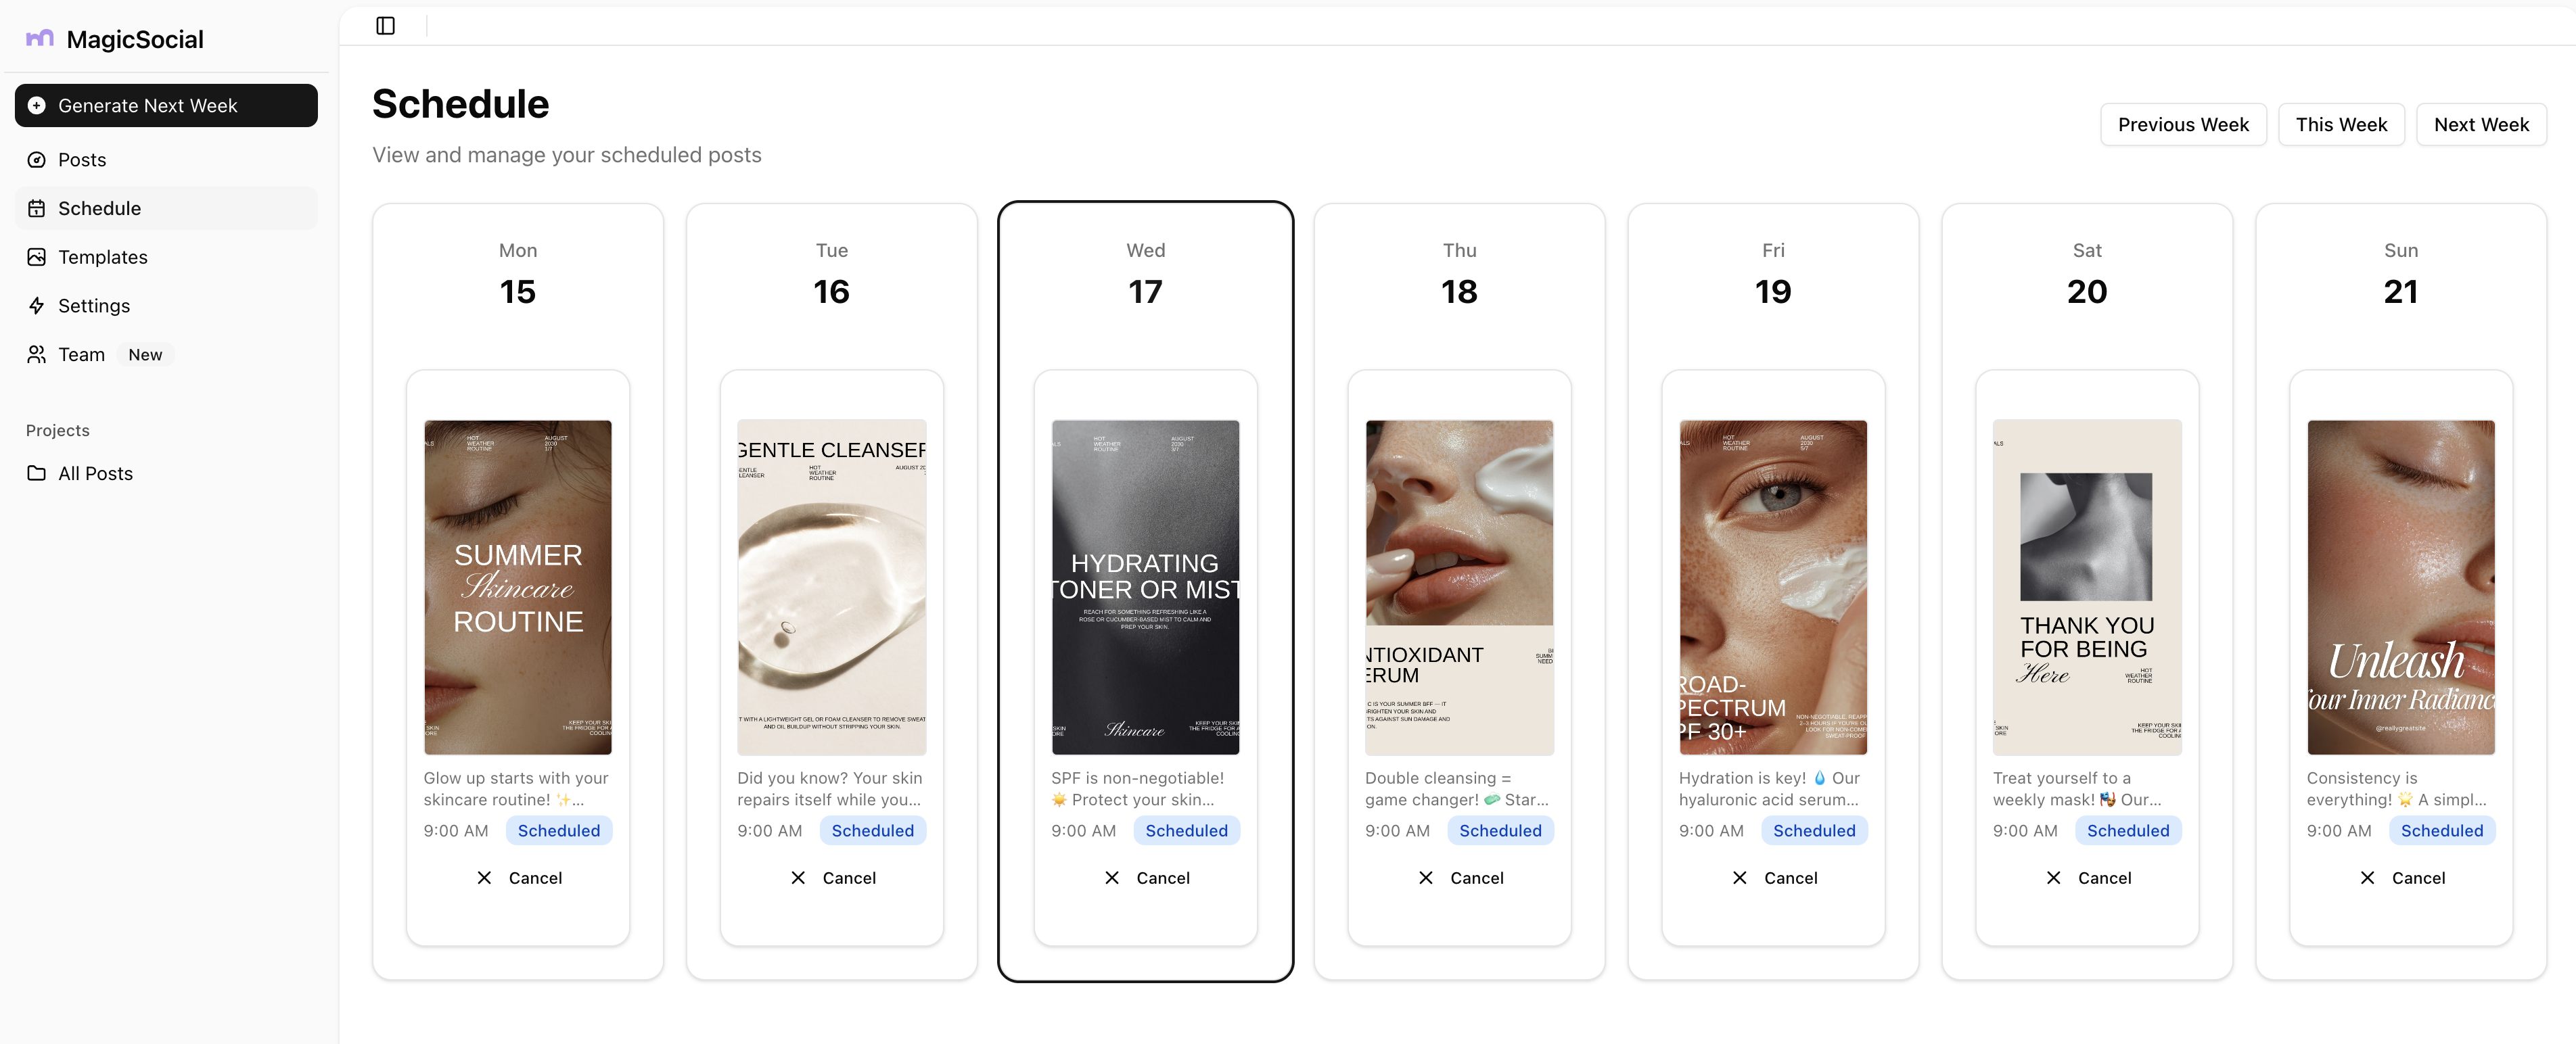This screenshot has width=2576, height=1044.
Task: Cancel the Wednesday 17 scheduled post
Action: (x=1146, y=878)
